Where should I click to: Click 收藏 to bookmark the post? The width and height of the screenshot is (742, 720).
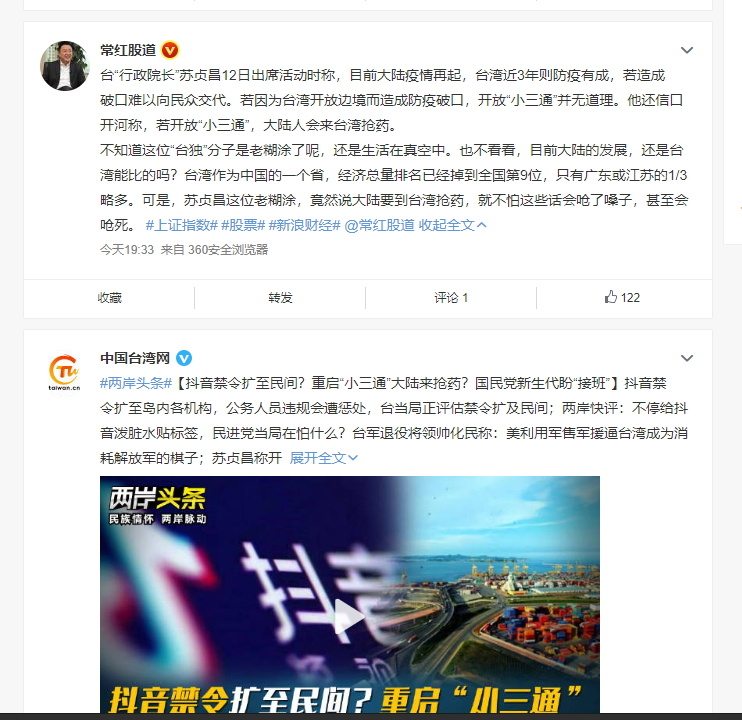pos(109,298)
